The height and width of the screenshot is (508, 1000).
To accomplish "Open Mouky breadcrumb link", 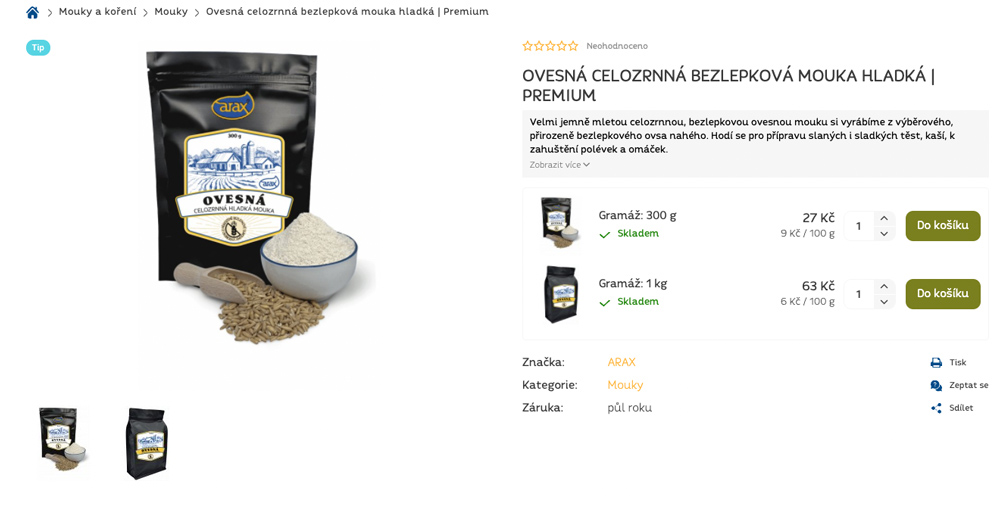I will (x=171, y=11).
